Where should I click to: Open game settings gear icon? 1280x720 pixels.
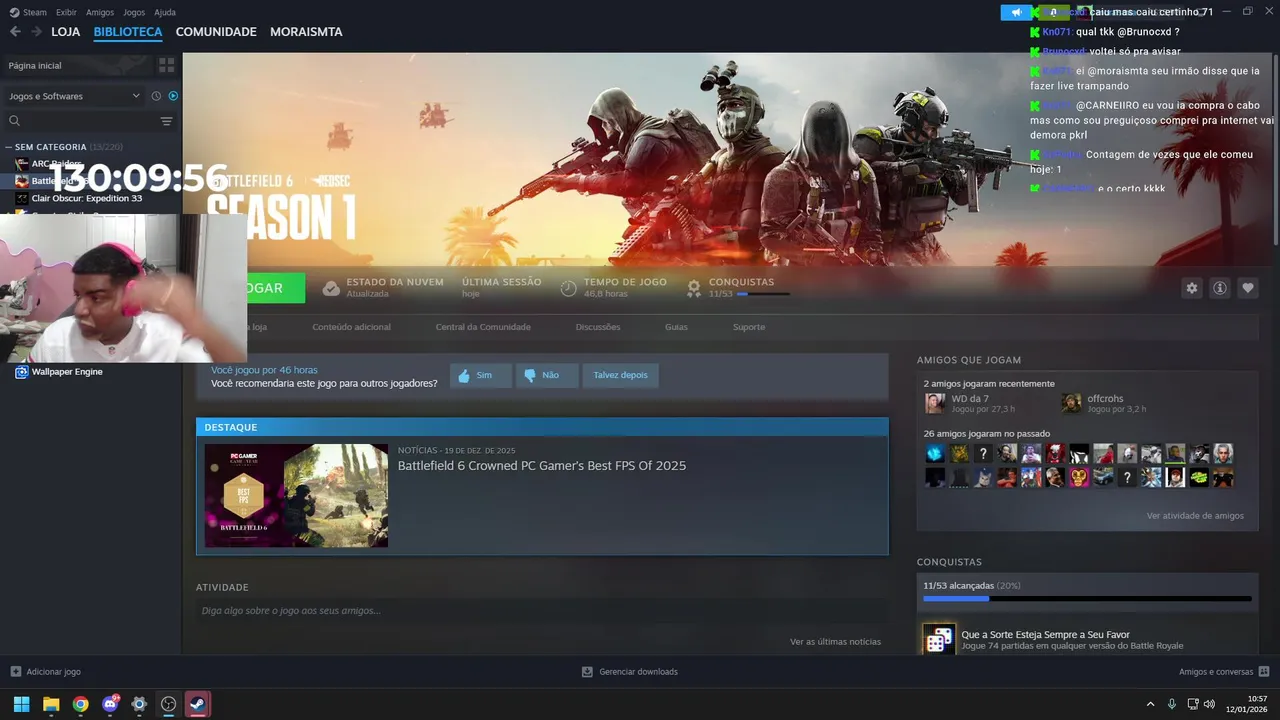pos(1191,288)
